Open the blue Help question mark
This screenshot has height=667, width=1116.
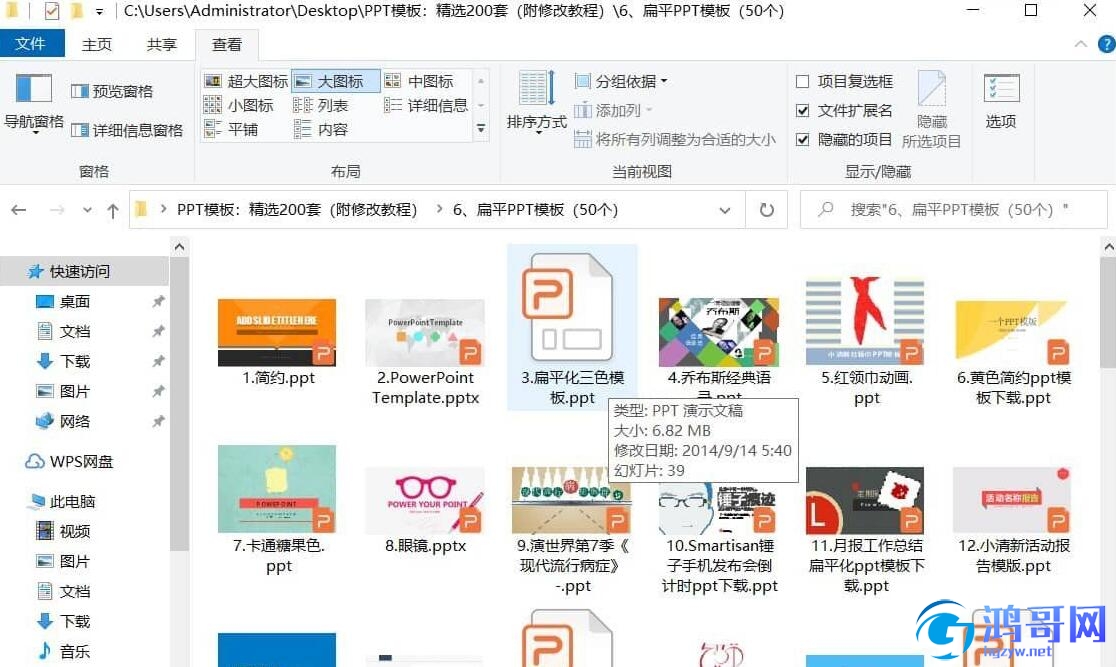click(1107, 44)
